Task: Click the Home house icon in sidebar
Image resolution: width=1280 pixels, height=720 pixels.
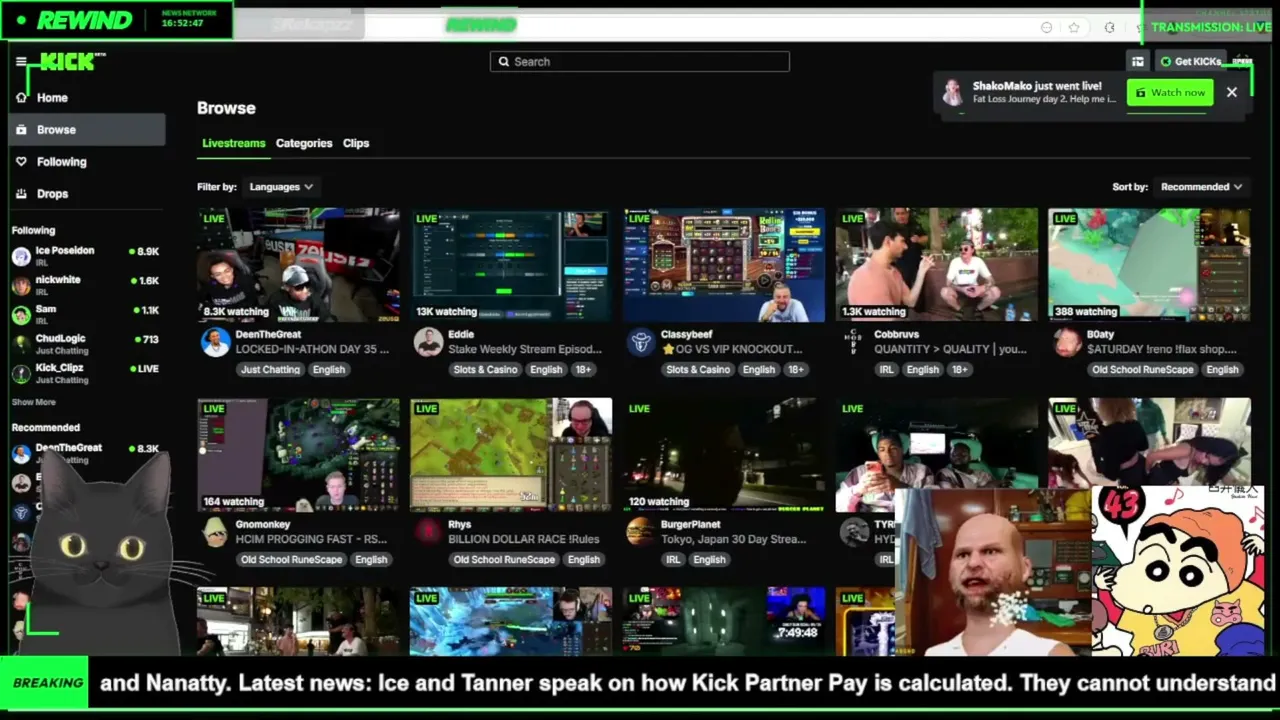Action: coord(21,98)
